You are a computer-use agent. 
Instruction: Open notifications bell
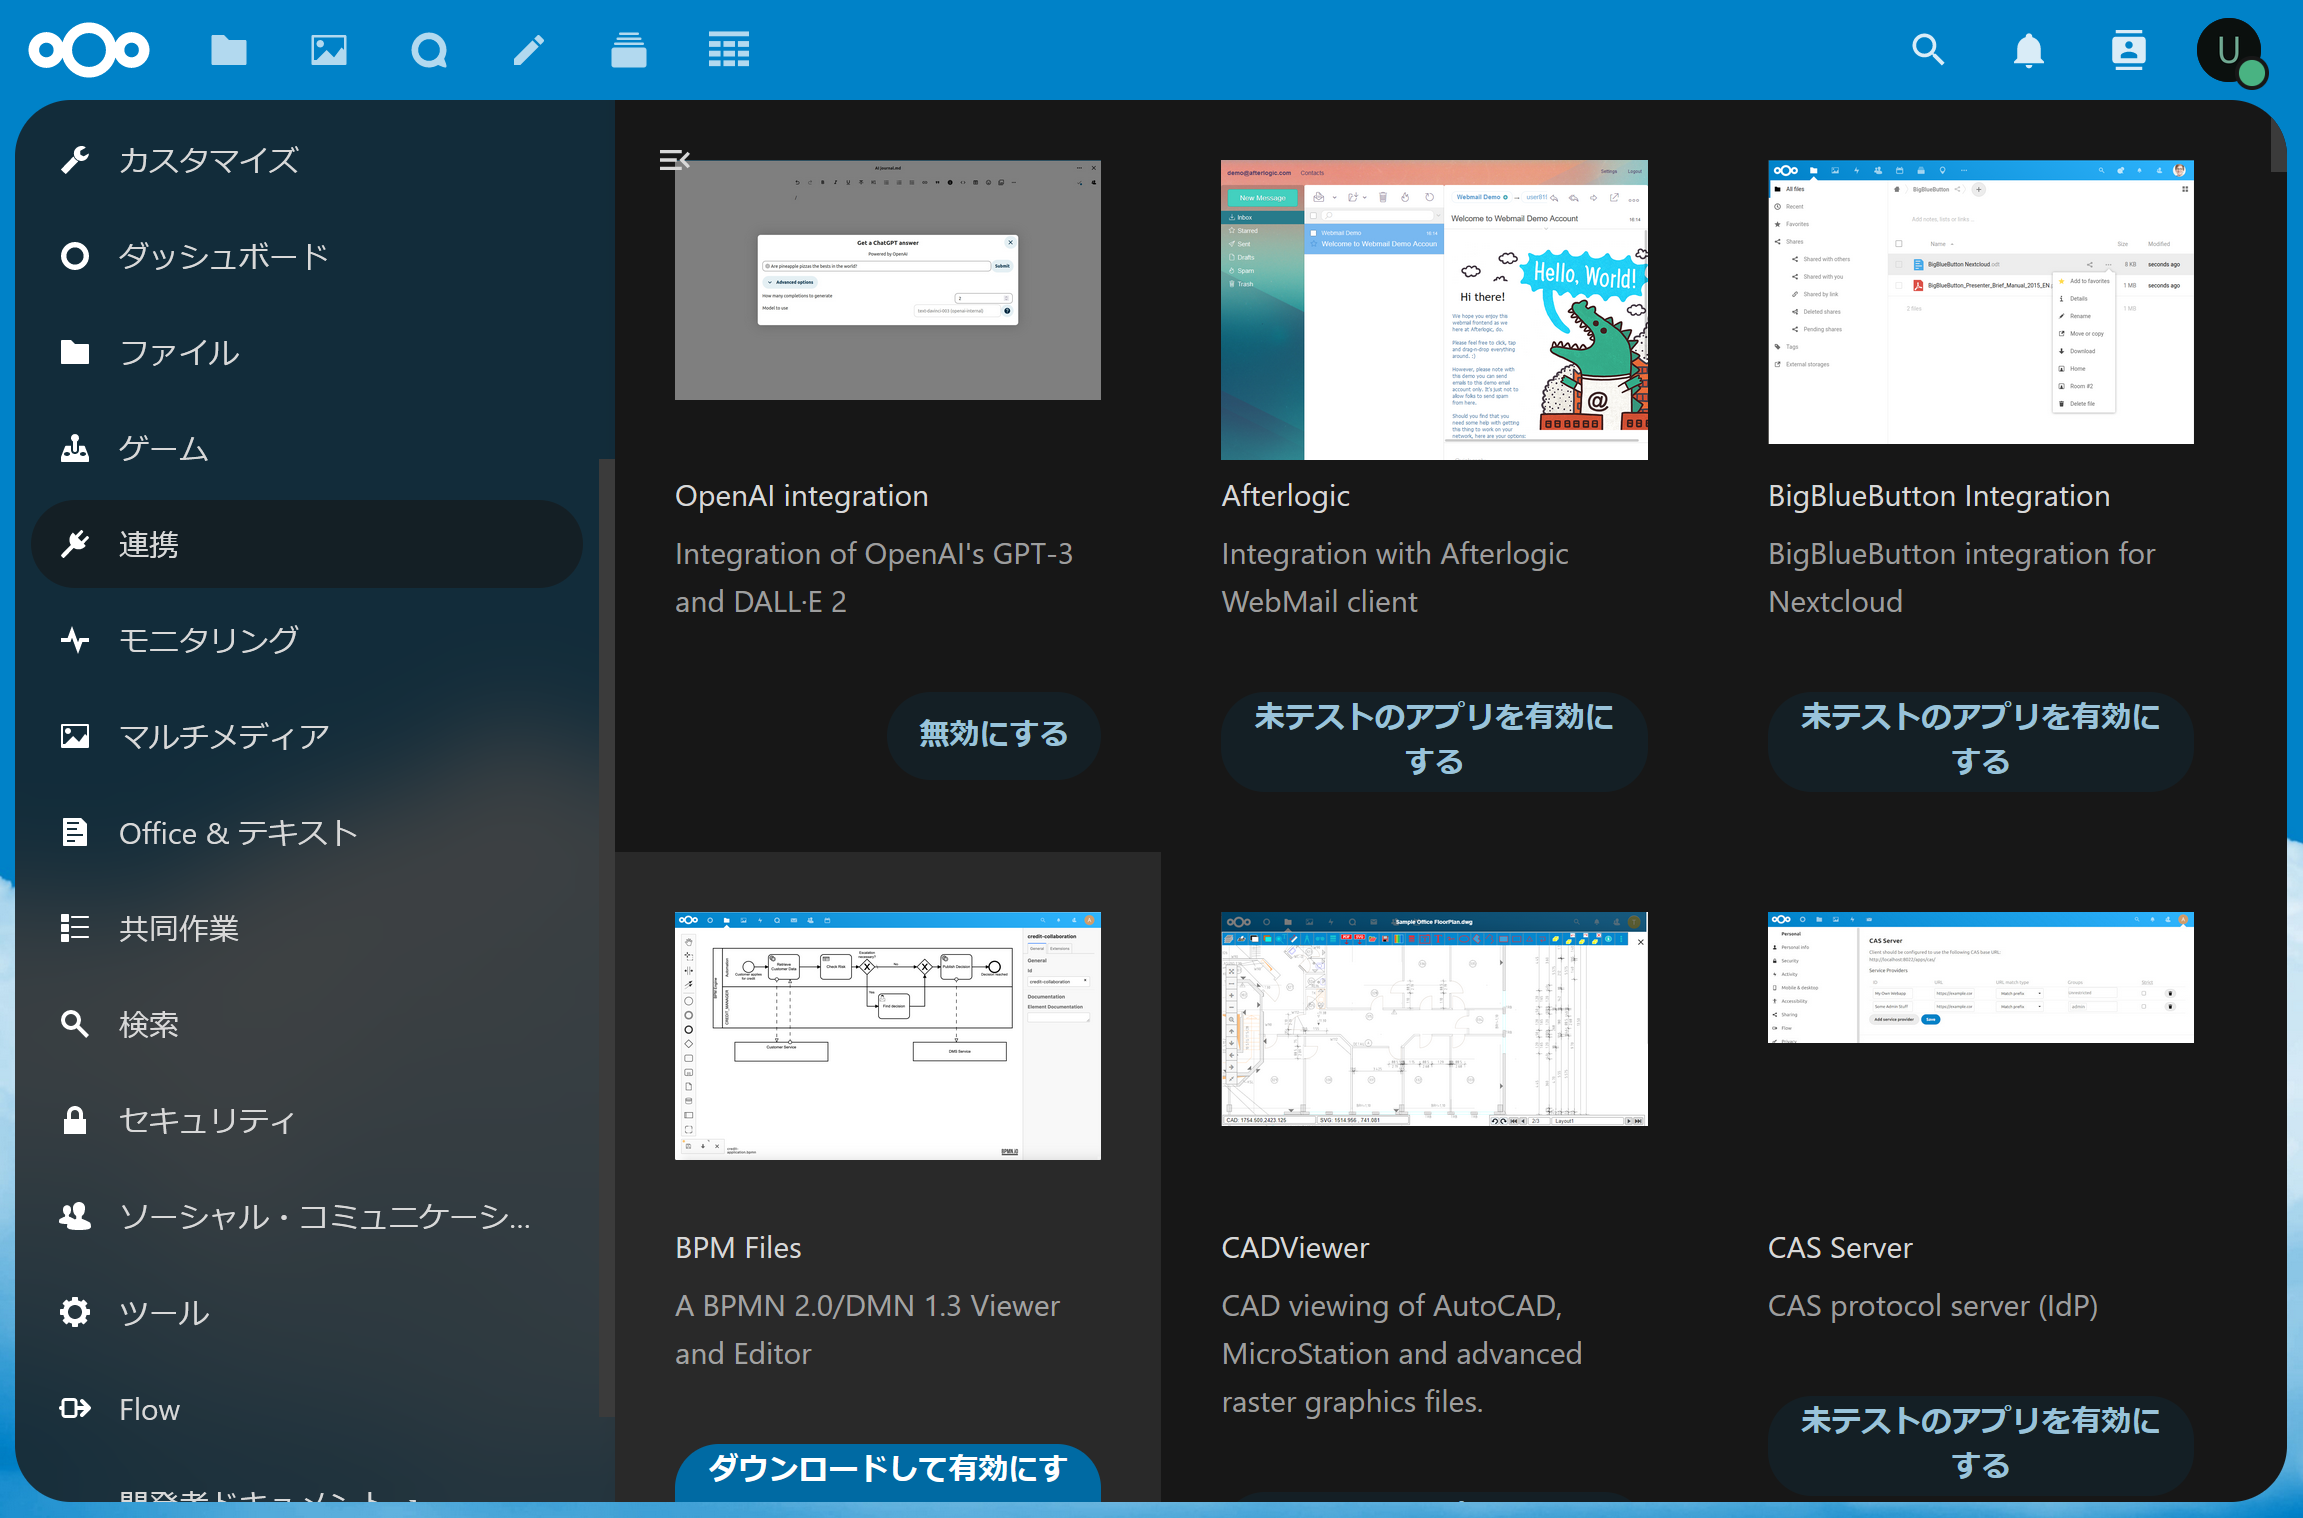pos(2028,50)
